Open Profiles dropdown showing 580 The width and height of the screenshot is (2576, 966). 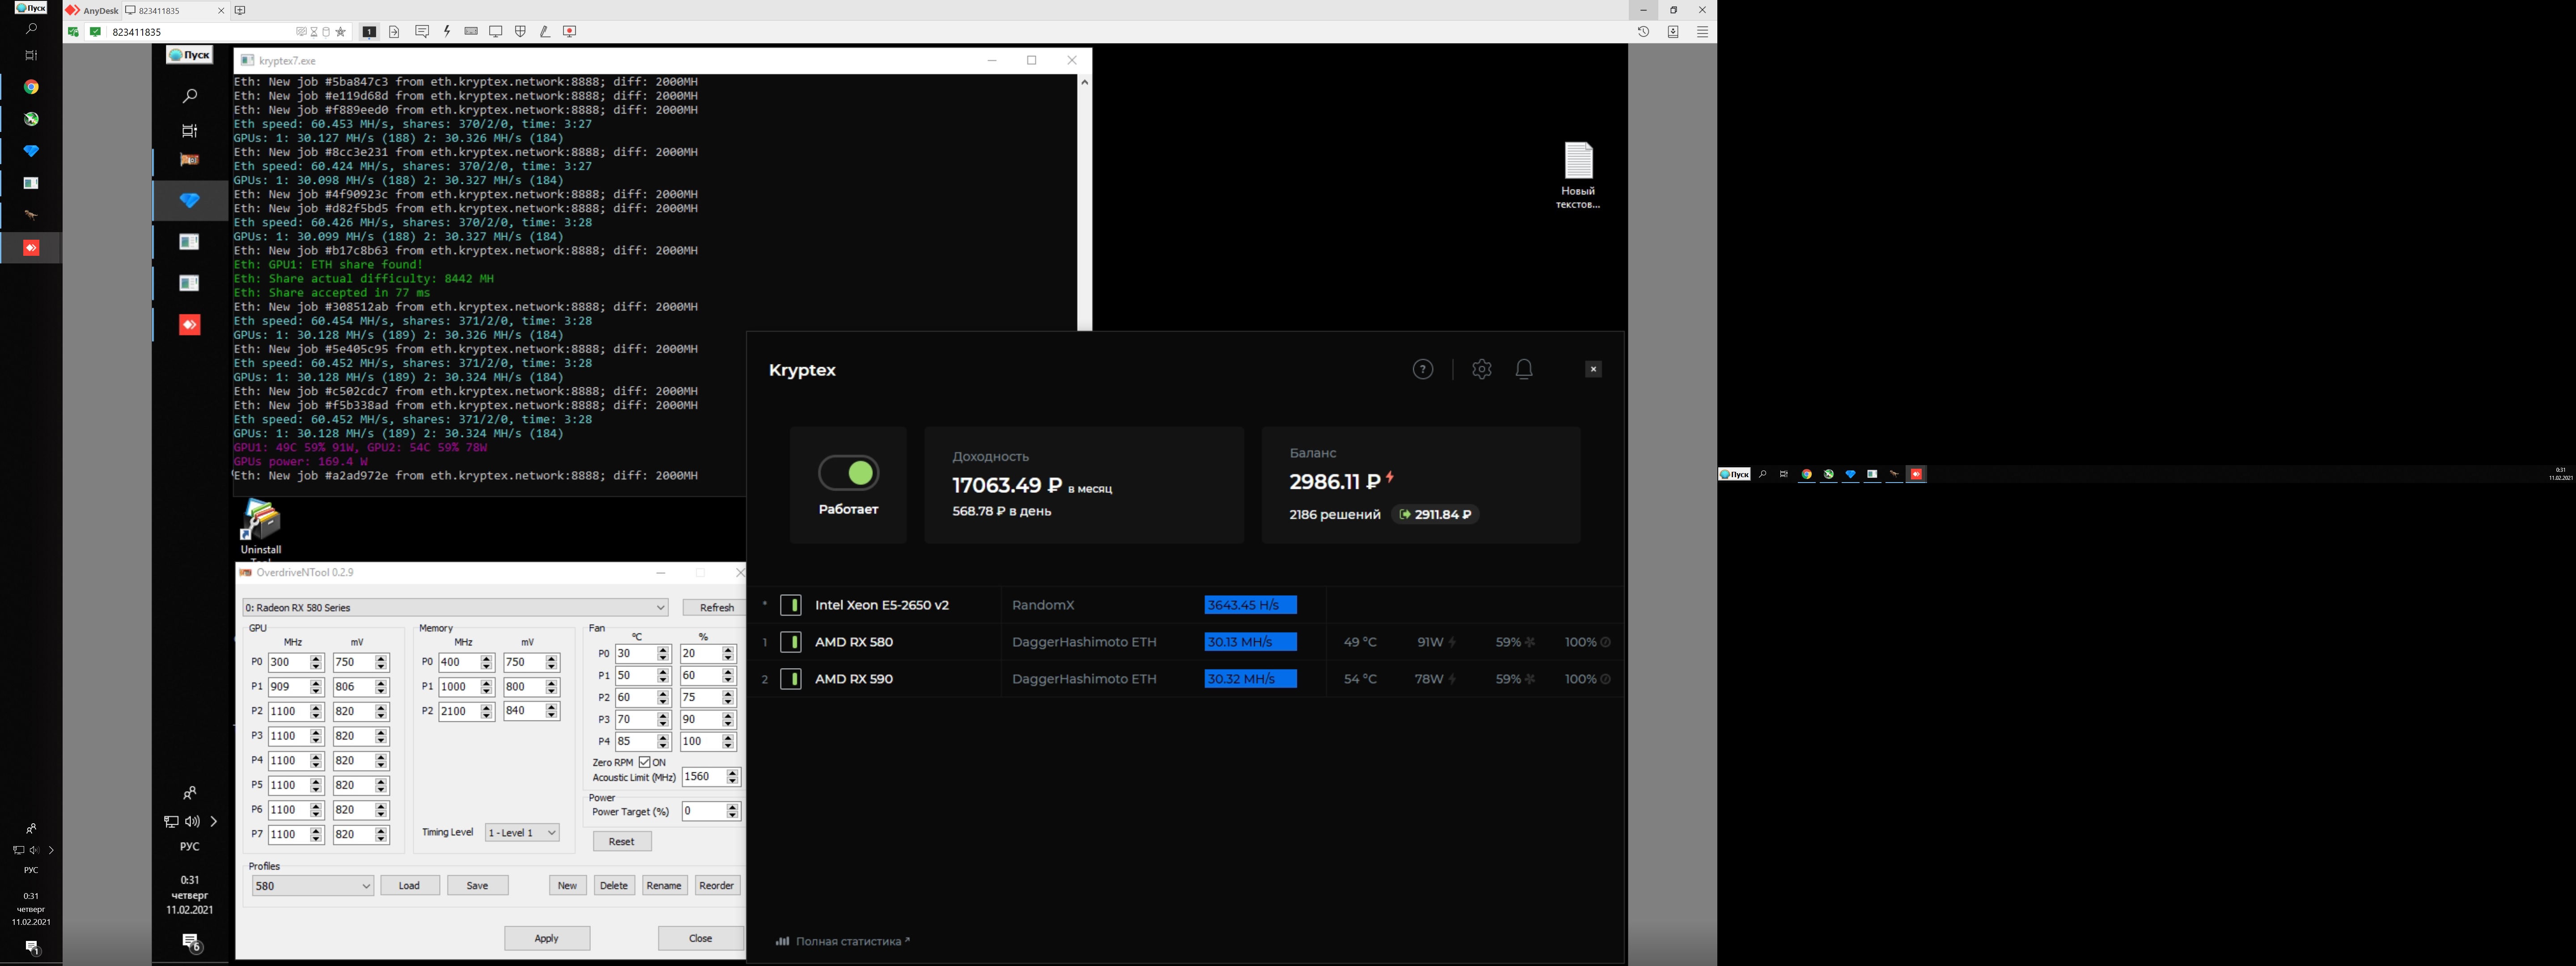point(313,886)
